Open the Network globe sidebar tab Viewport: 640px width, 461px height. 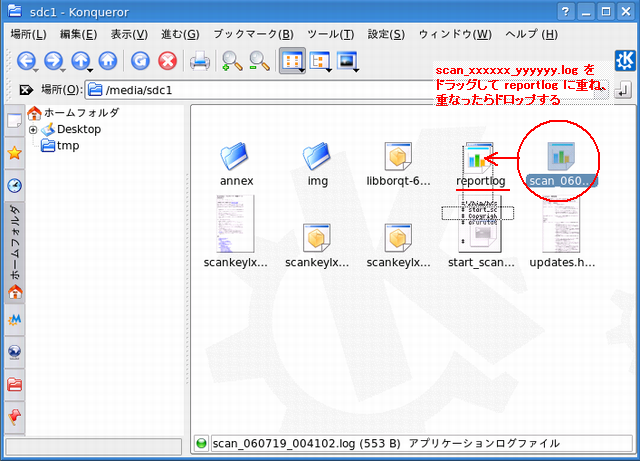pyautogui.click(x=15, y=352)
